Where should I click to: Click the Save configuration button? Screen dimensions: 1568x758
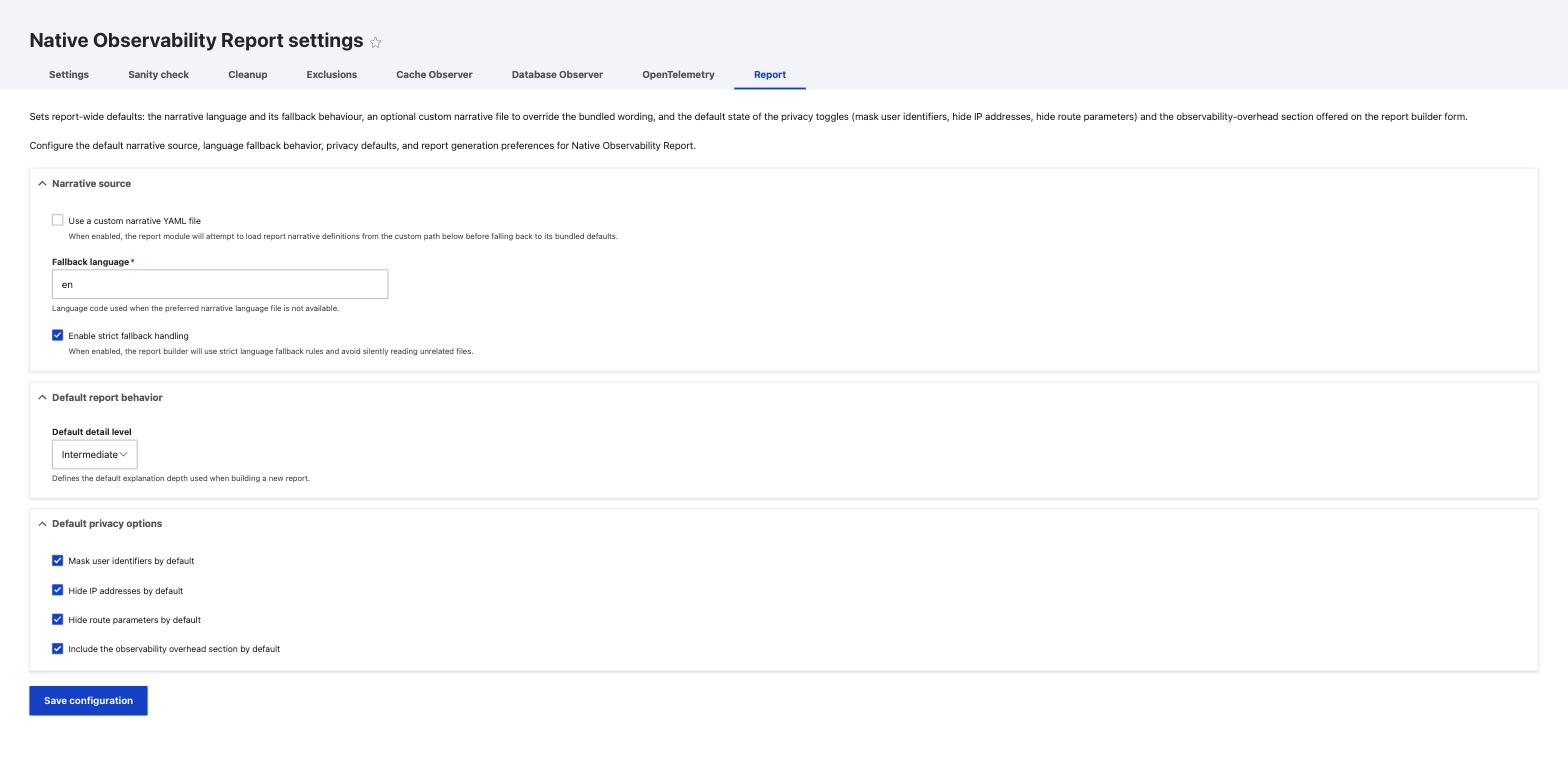tap(88, 701)
